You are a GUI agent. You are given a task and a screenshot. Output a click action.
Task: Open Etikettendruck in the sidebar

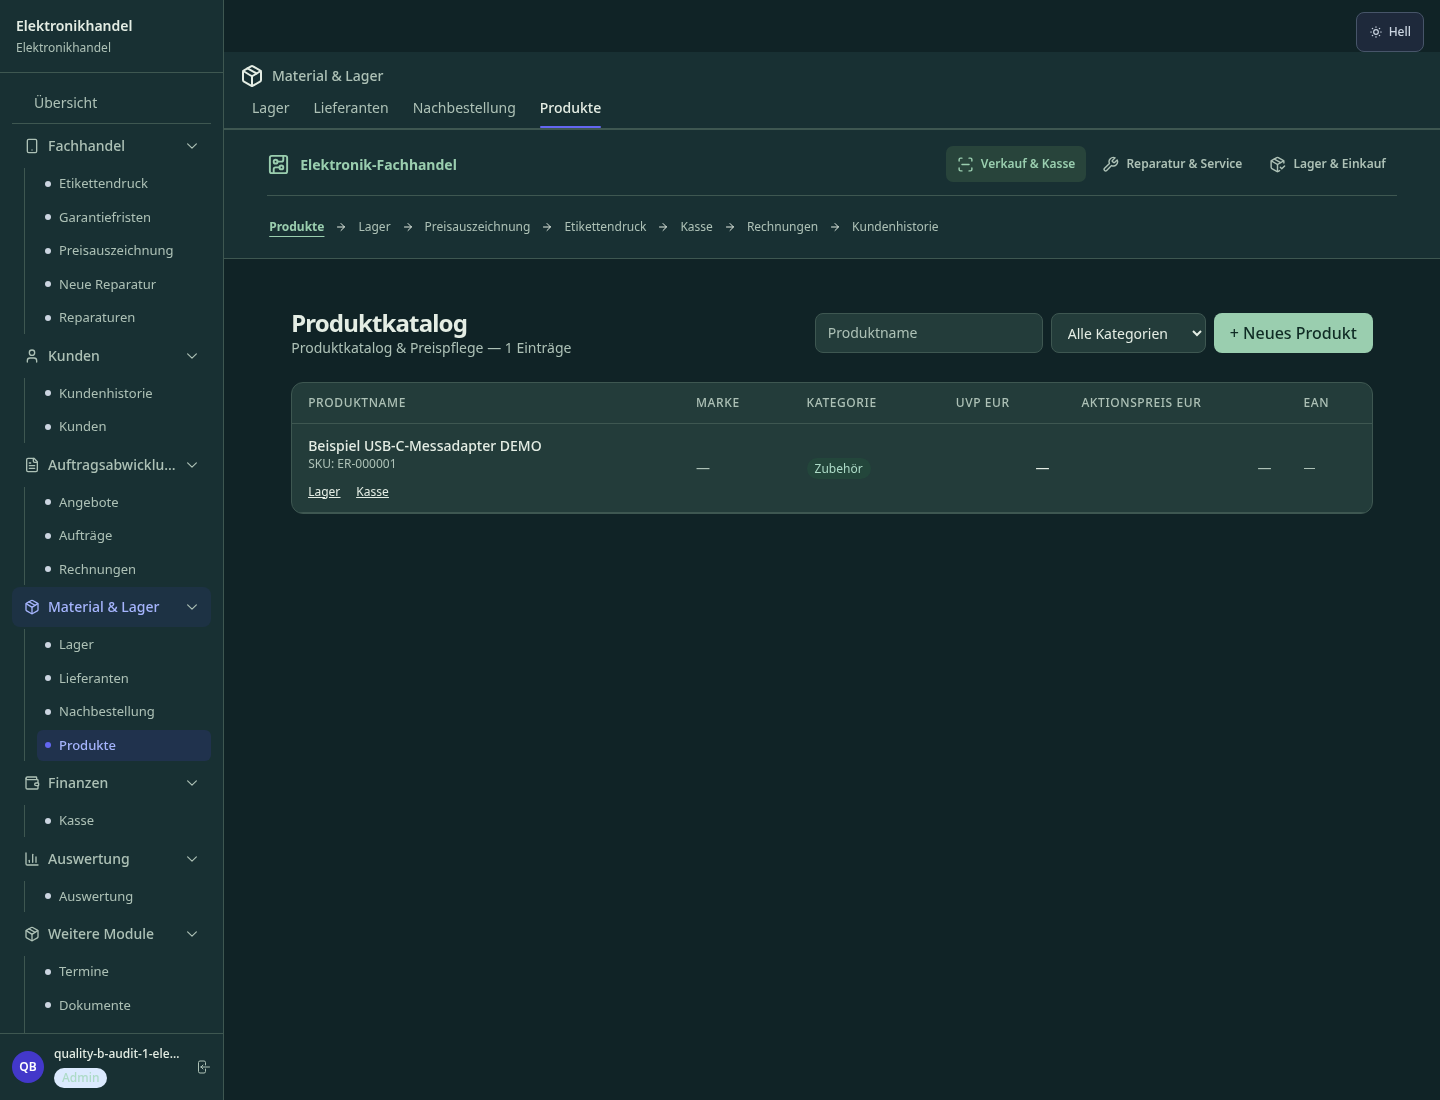click(x=124, y=184)
